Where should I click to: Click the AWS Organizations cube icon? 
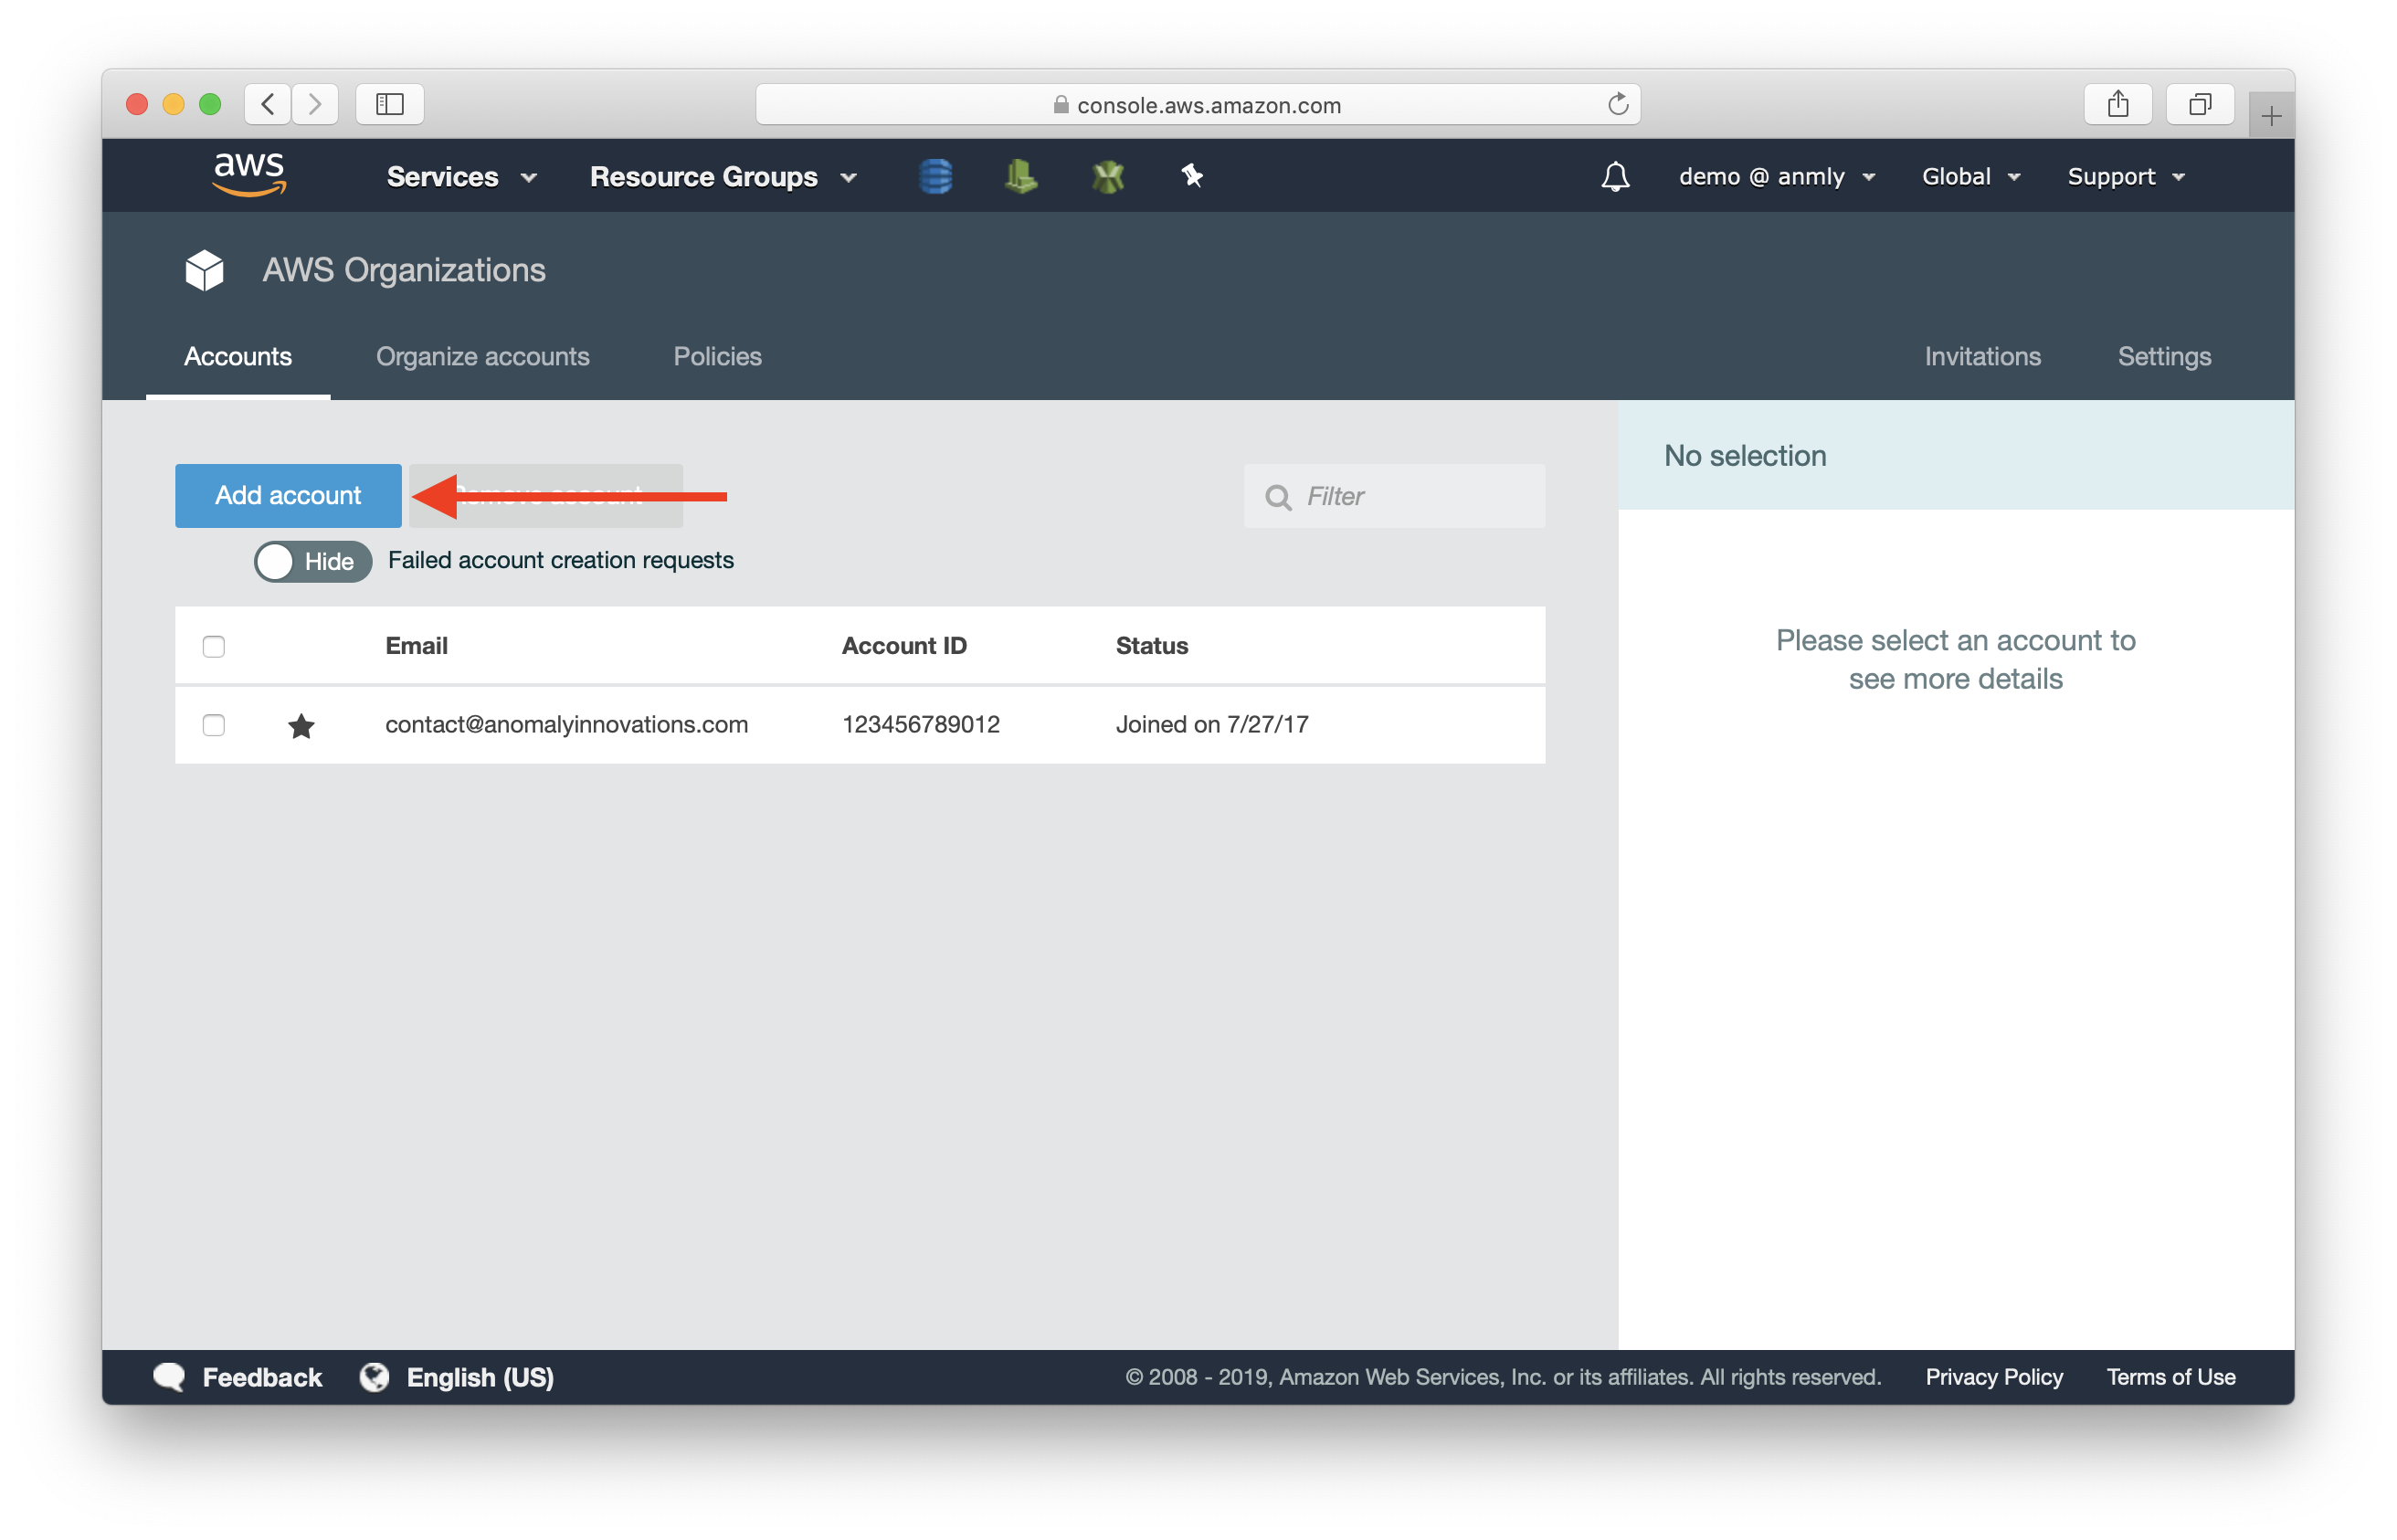pos(206,269)
